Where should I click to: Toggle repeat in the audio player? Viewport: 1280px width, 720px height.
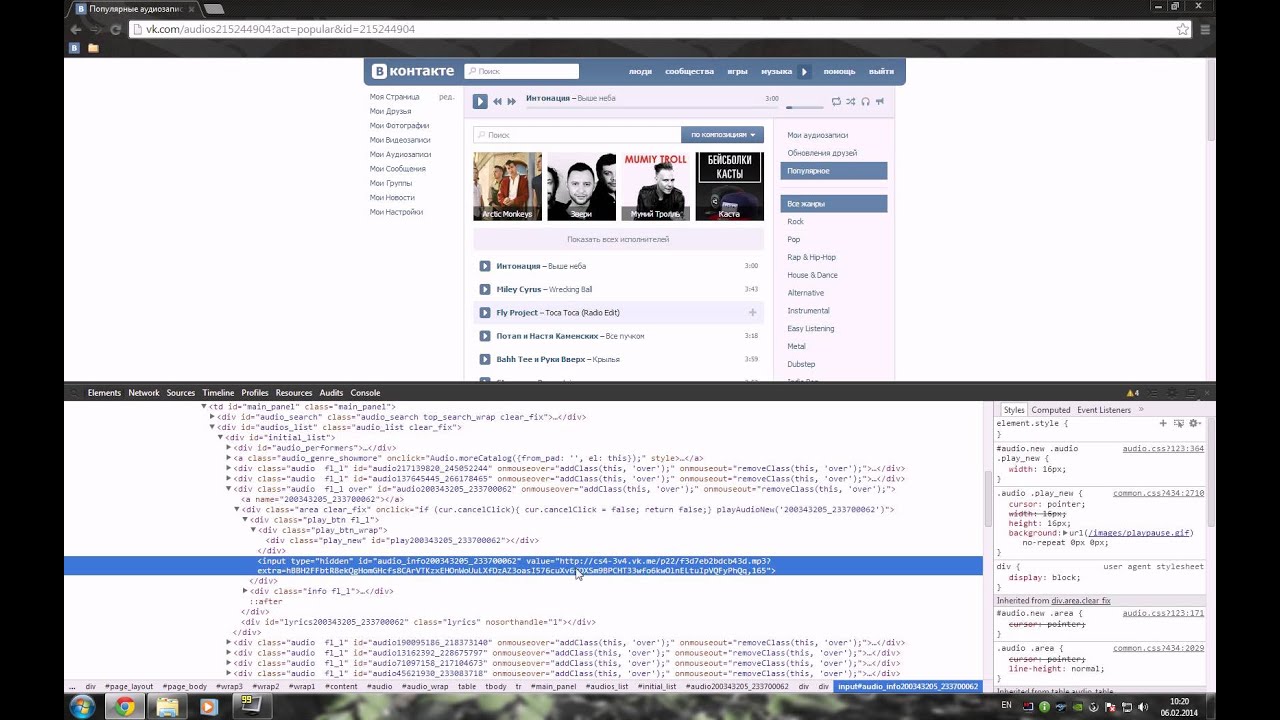pos(836,101)
